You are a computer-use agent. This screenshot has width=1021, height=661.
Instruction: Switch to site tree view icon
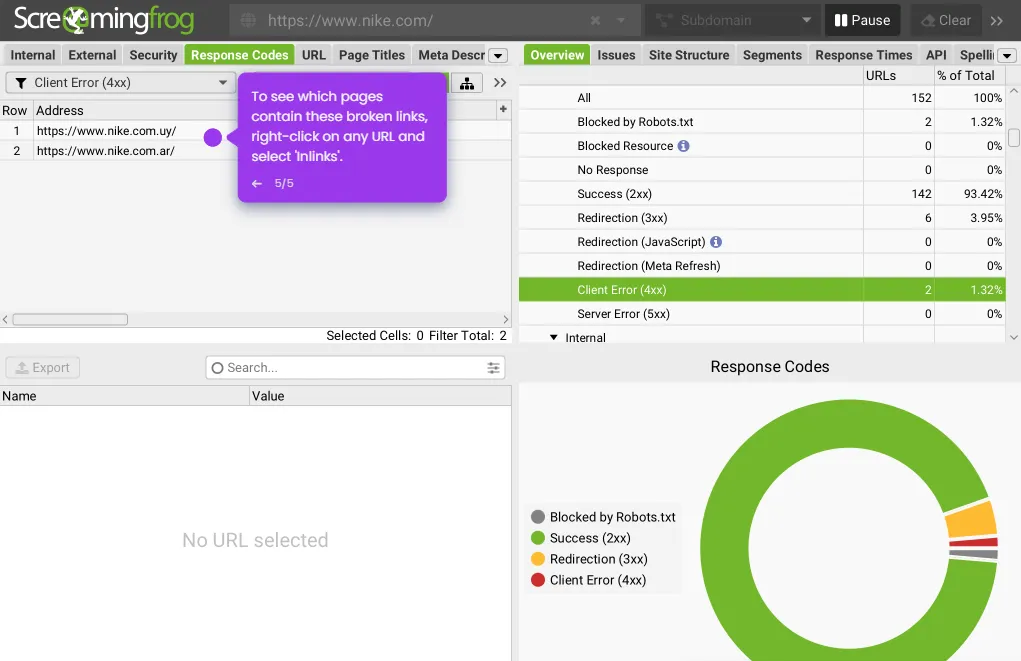tap(467, 83)
